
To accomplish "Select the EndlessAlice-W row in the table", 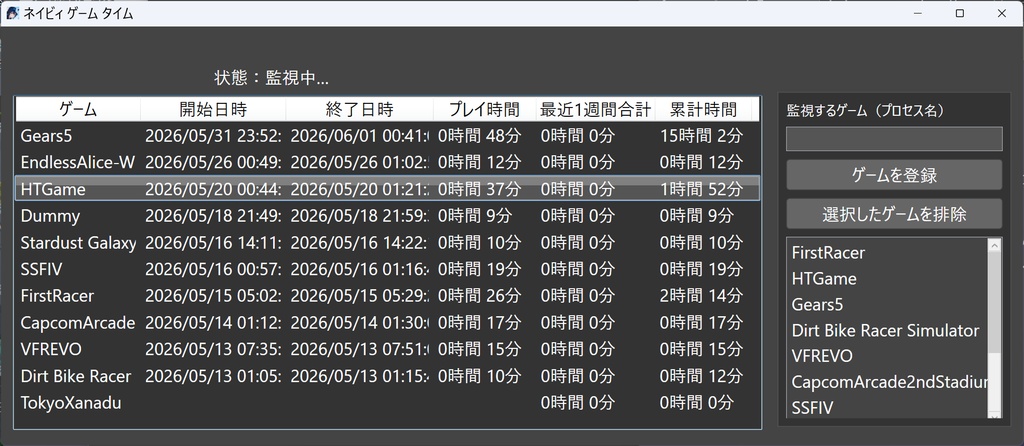I will point(388,162).
